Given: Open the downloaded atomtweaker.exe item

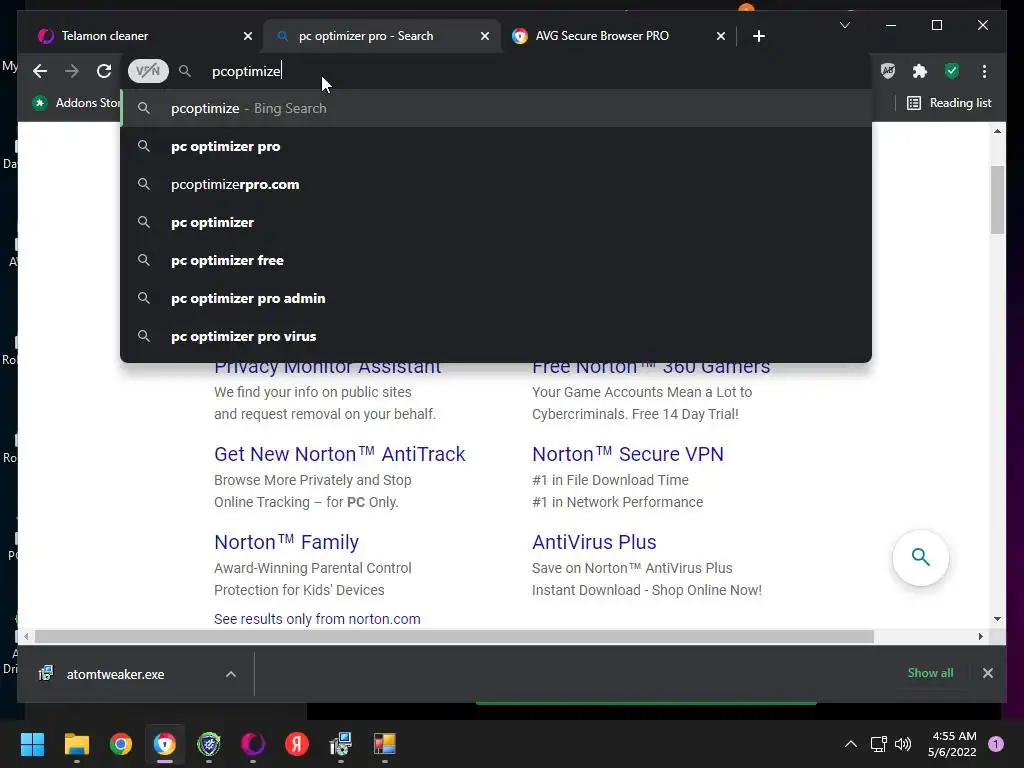Looking at the screenshot, I should pyautogui.click(x=115, y=674).
